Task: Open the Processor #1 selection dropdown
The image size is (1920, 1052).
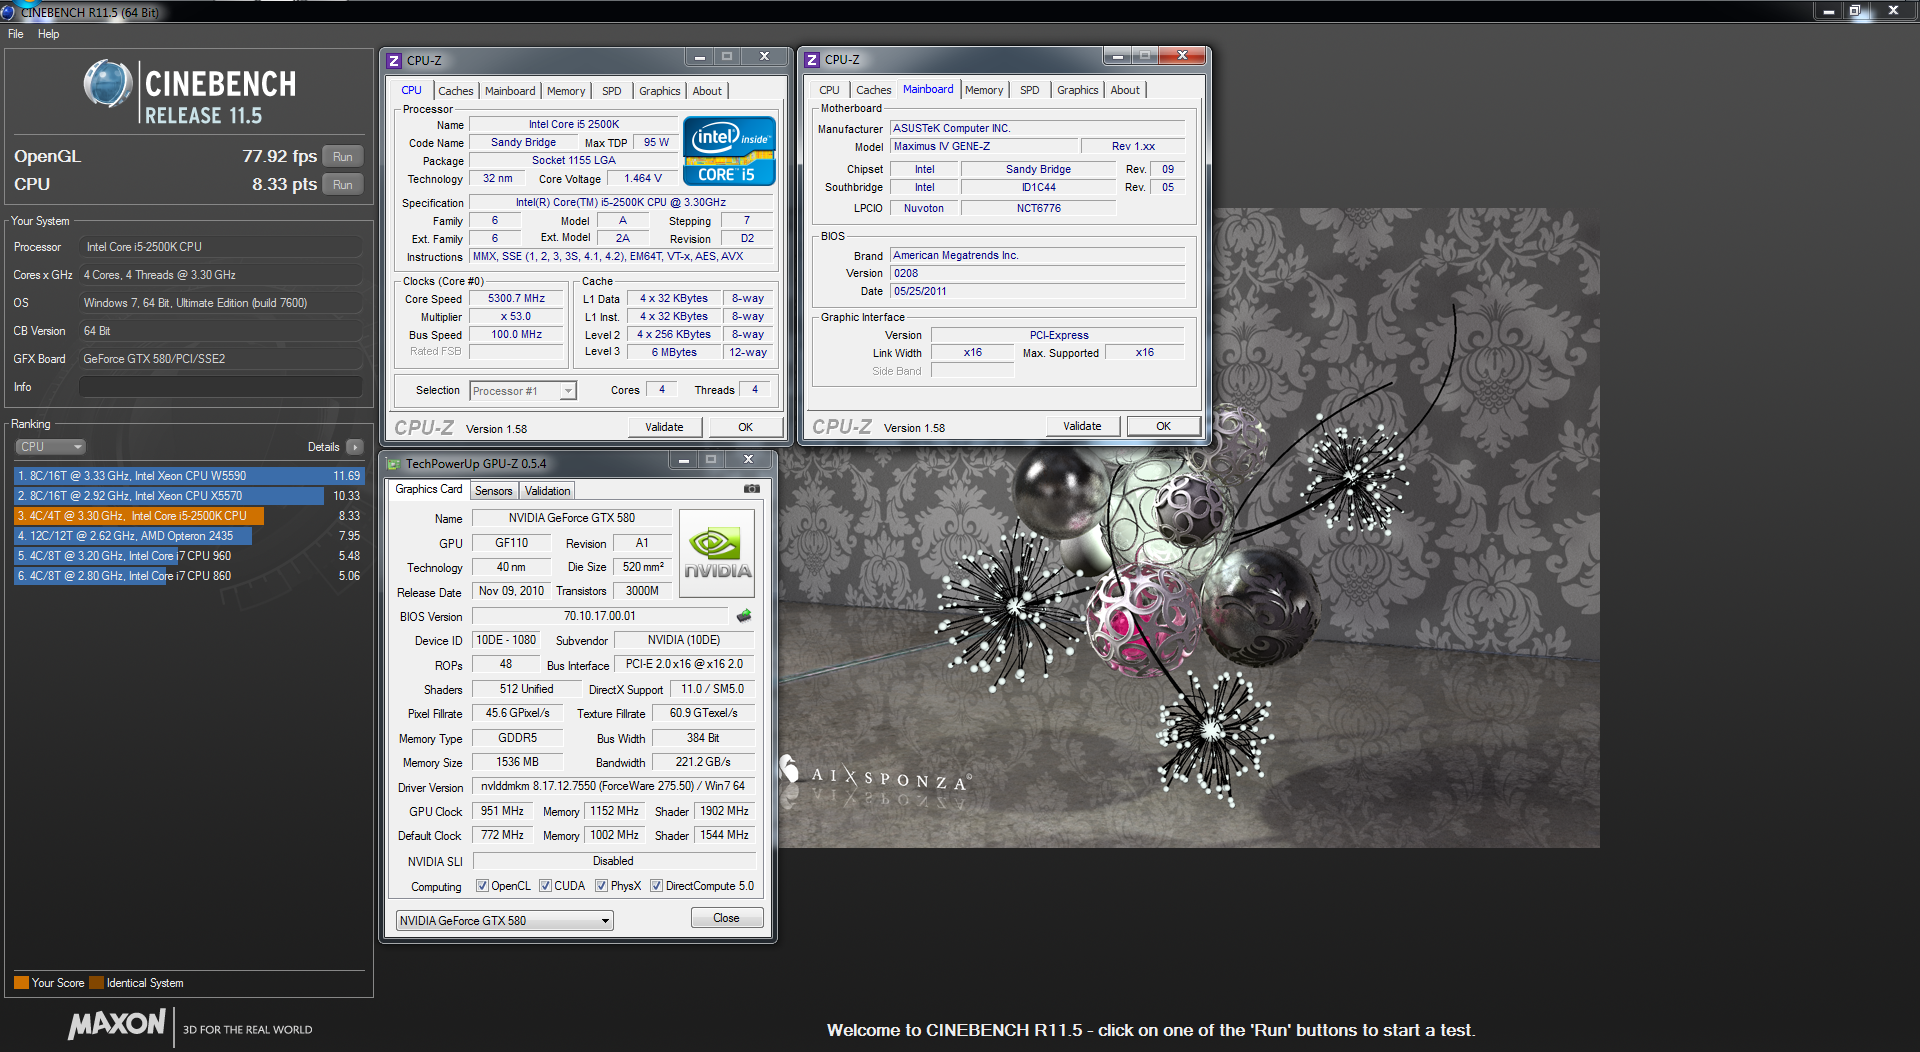Action: pos(523,391)
